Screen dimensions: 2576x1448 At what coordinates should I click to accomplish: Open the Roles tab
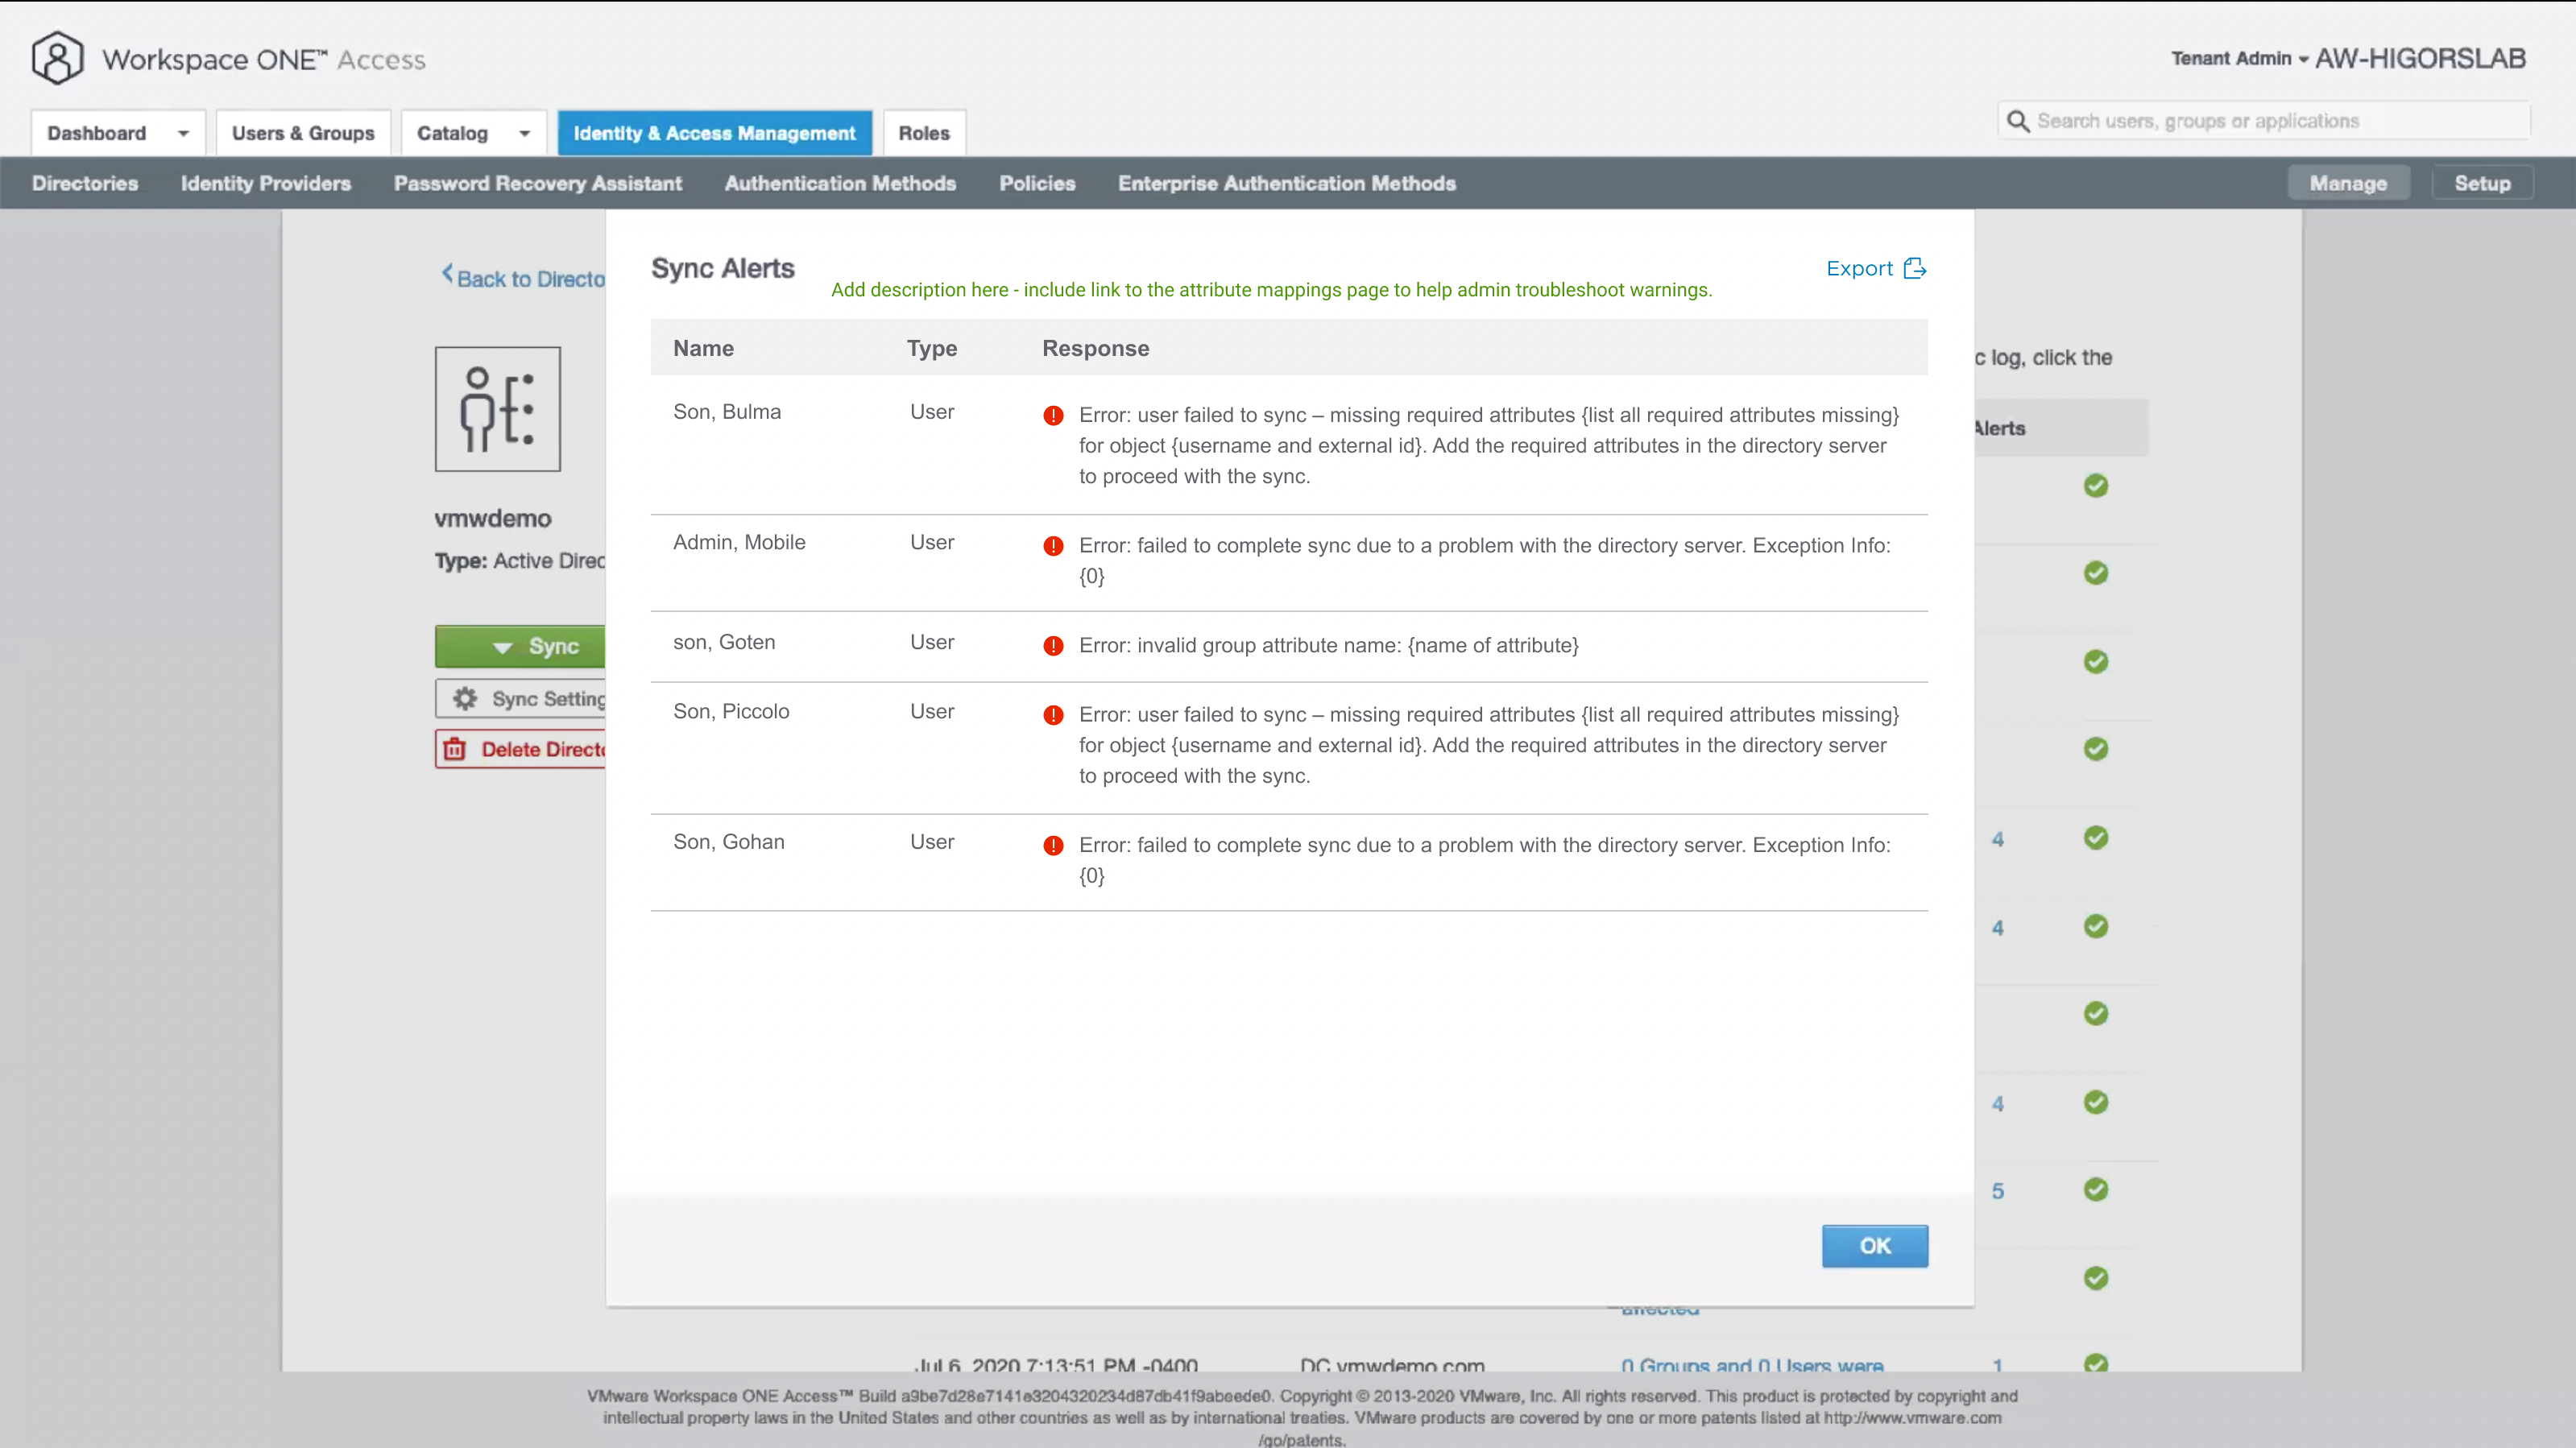[x=923, y=133]
